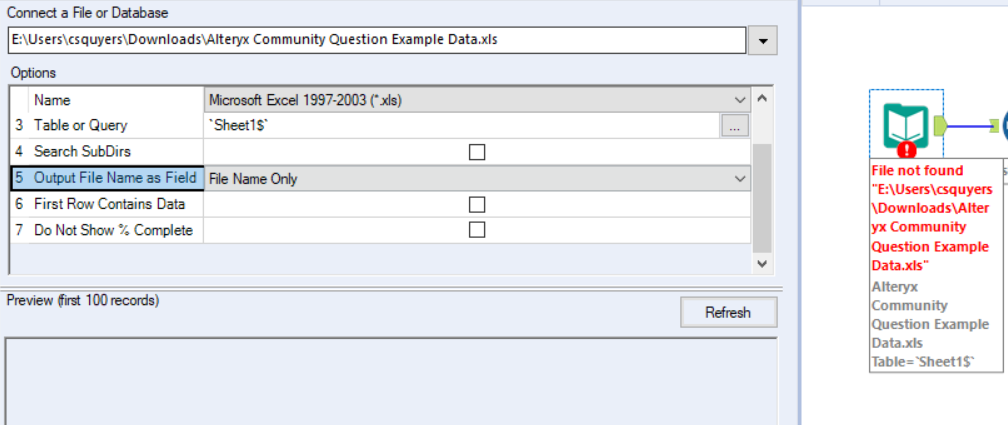The width and height of the screenshot is (1008, 425).
Task: Open the File Name Only dropdown
Action: tap(740, 178)
